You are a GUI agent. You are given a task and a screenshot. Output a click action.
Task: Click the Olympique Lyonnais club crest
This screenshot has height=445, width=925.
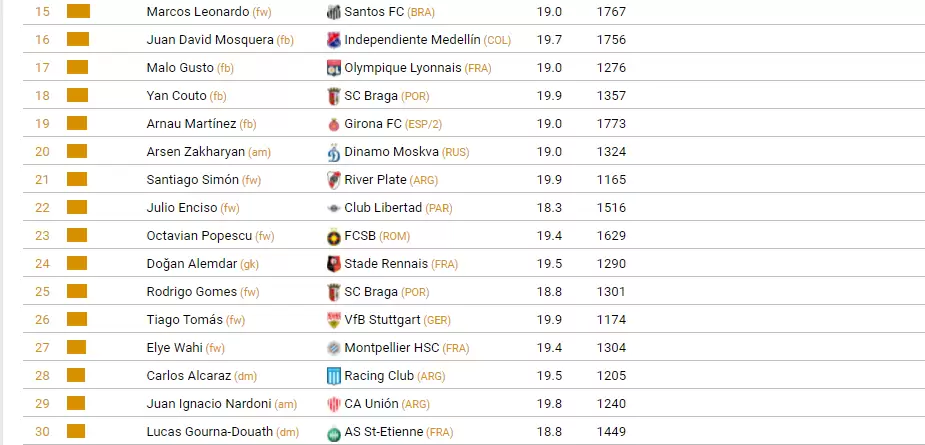[x=334, y=68]
